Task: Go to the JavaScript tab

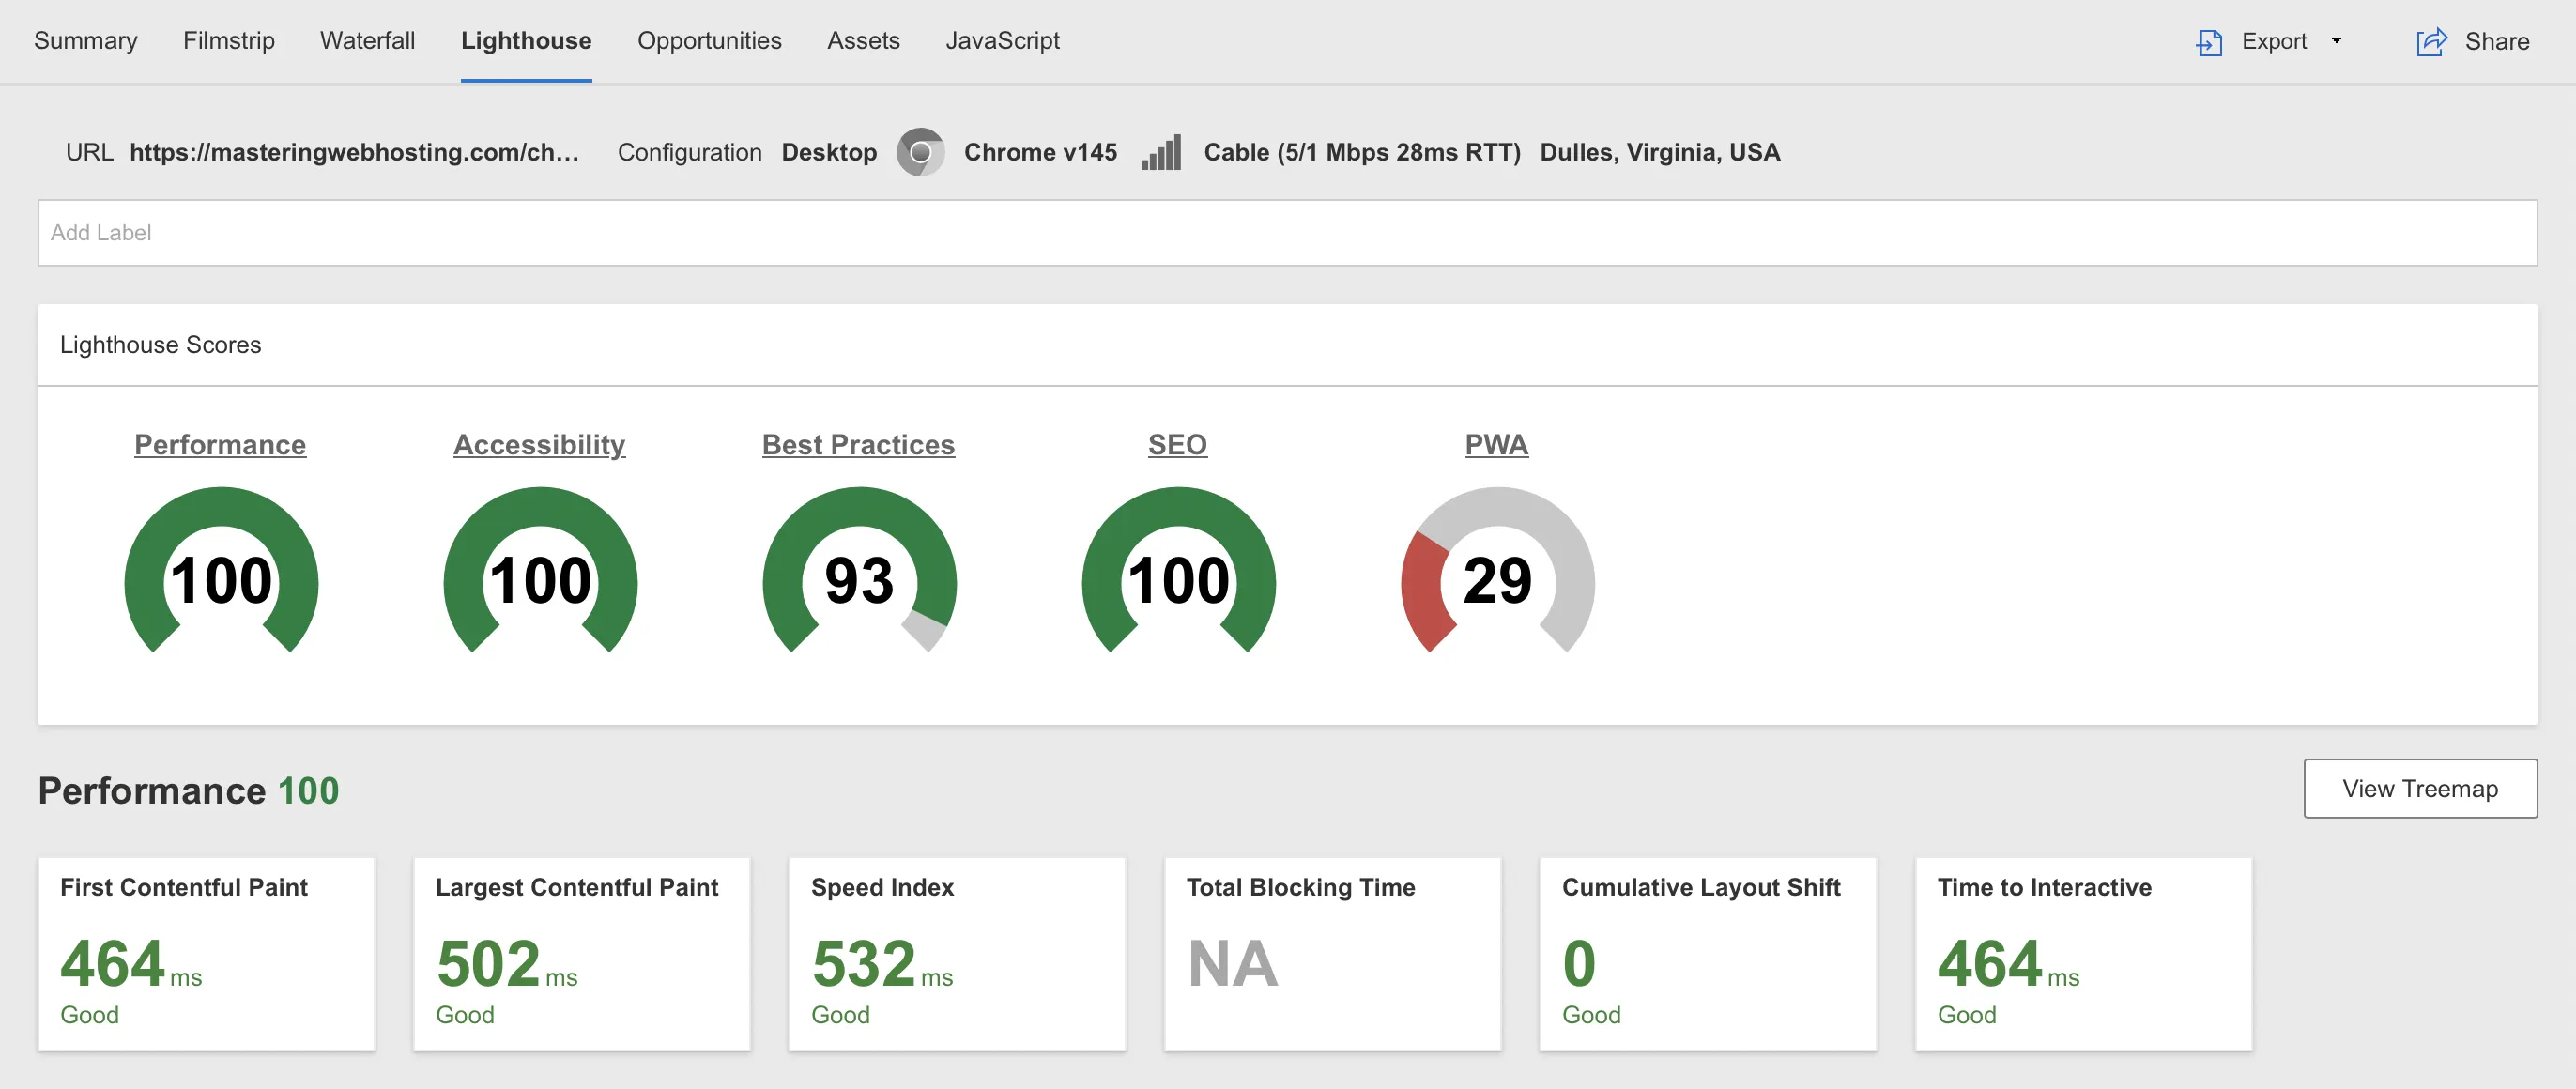Action: point(1002,41)
